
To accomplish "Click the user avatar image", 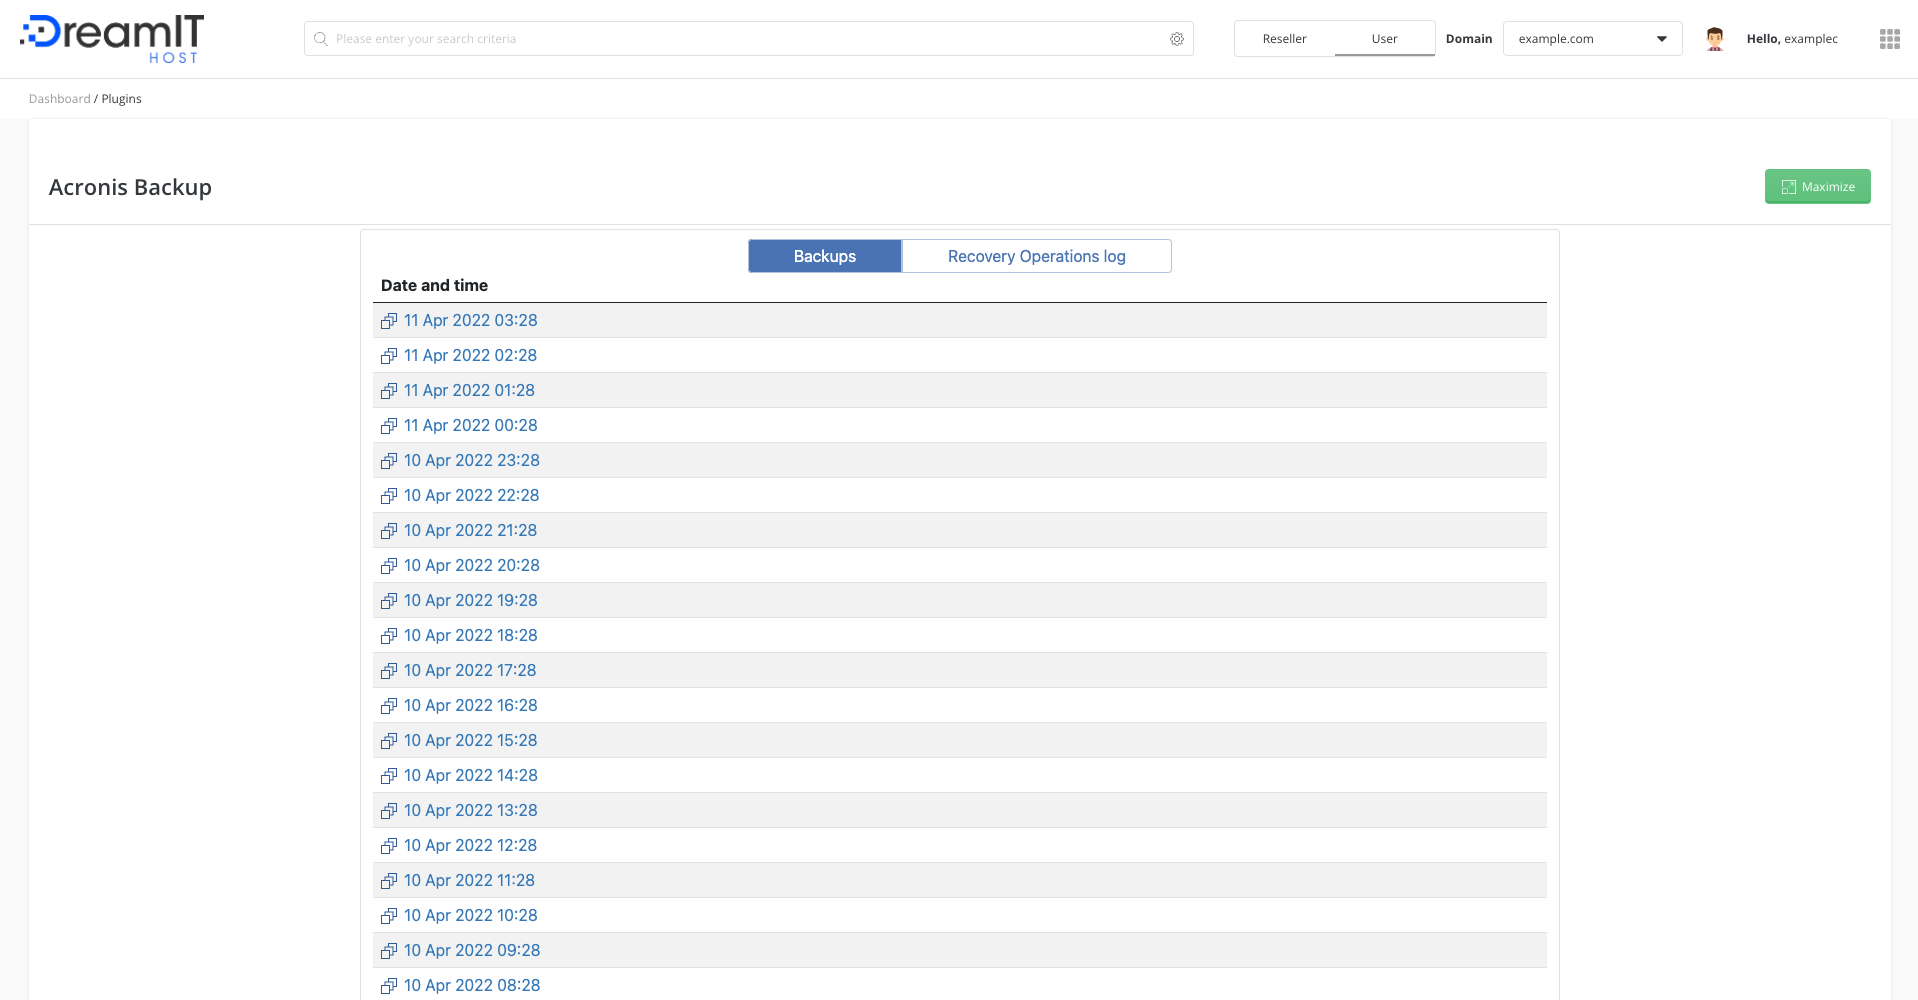I will 1715,38.
